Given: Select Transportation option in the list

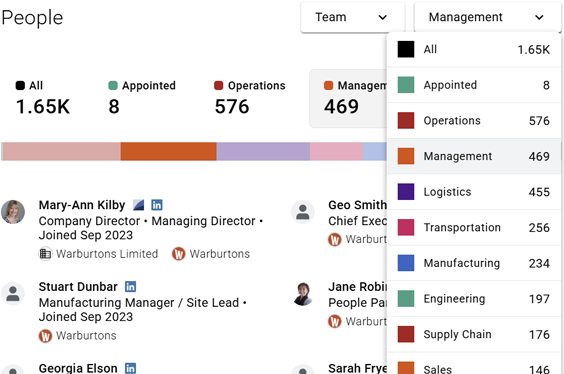Looking at the screenshot, I should coord(474,227).
